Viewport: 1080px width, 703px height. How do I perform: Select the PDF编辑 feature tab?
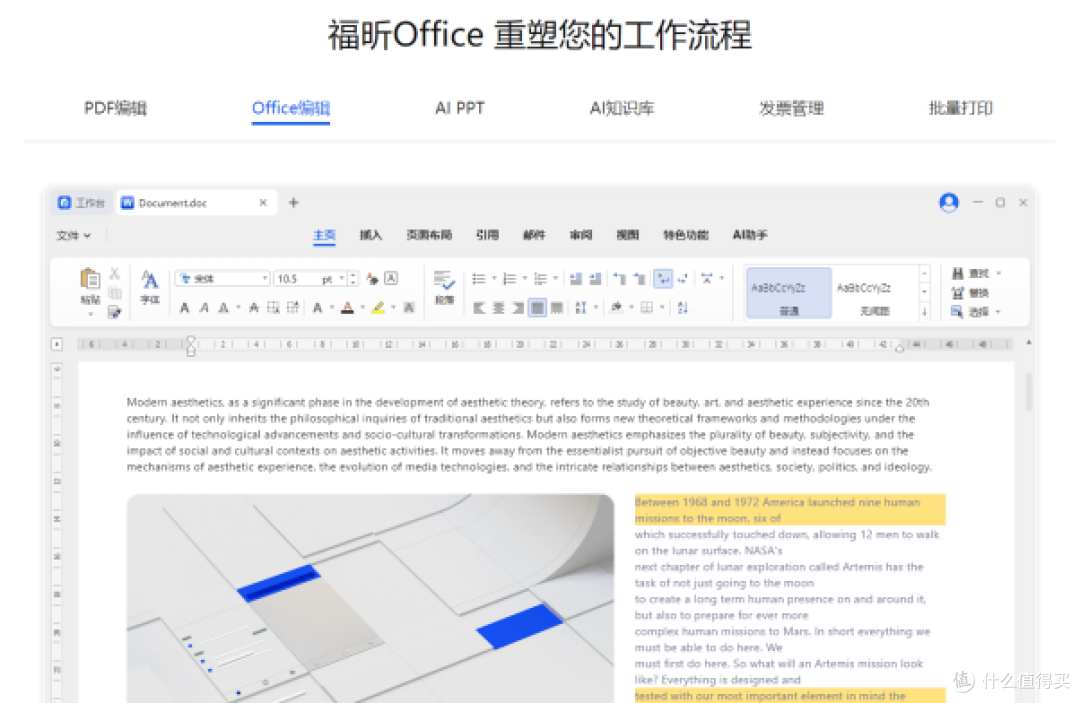[116, 108]
